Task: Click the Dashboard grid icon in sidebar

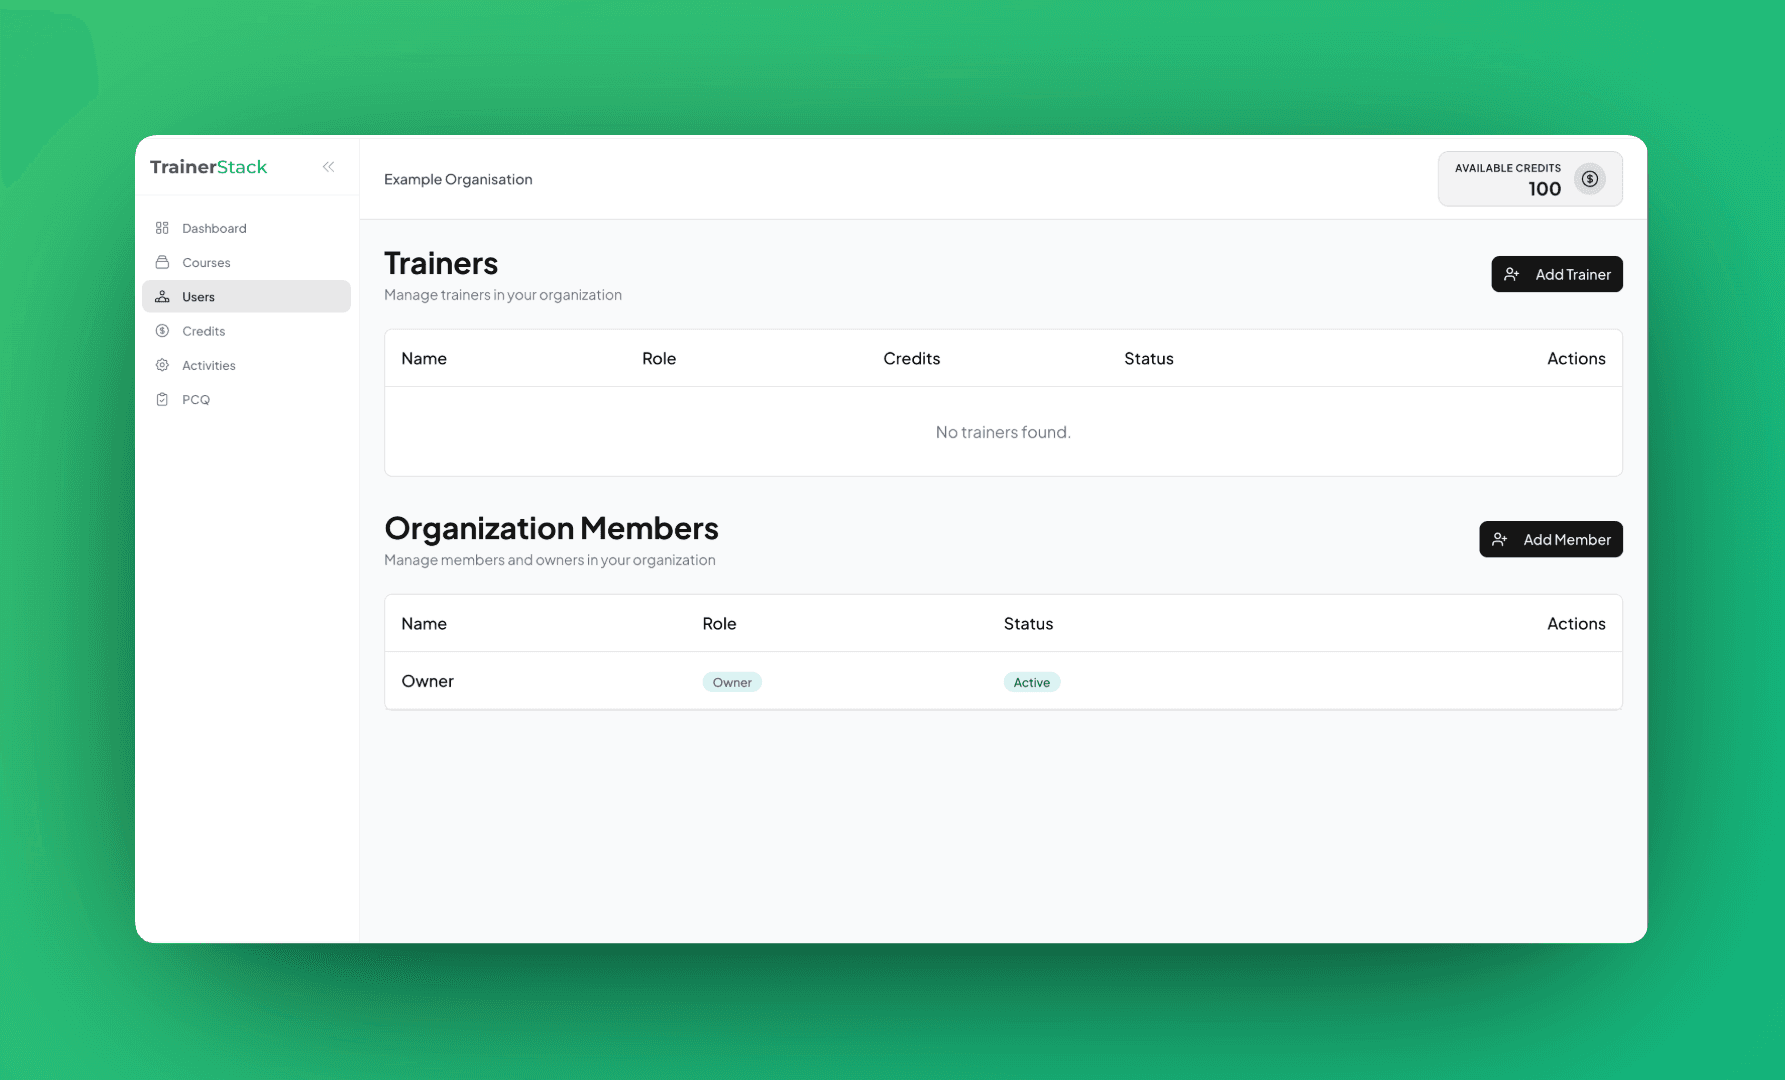Action: click(x=162, y=228)
